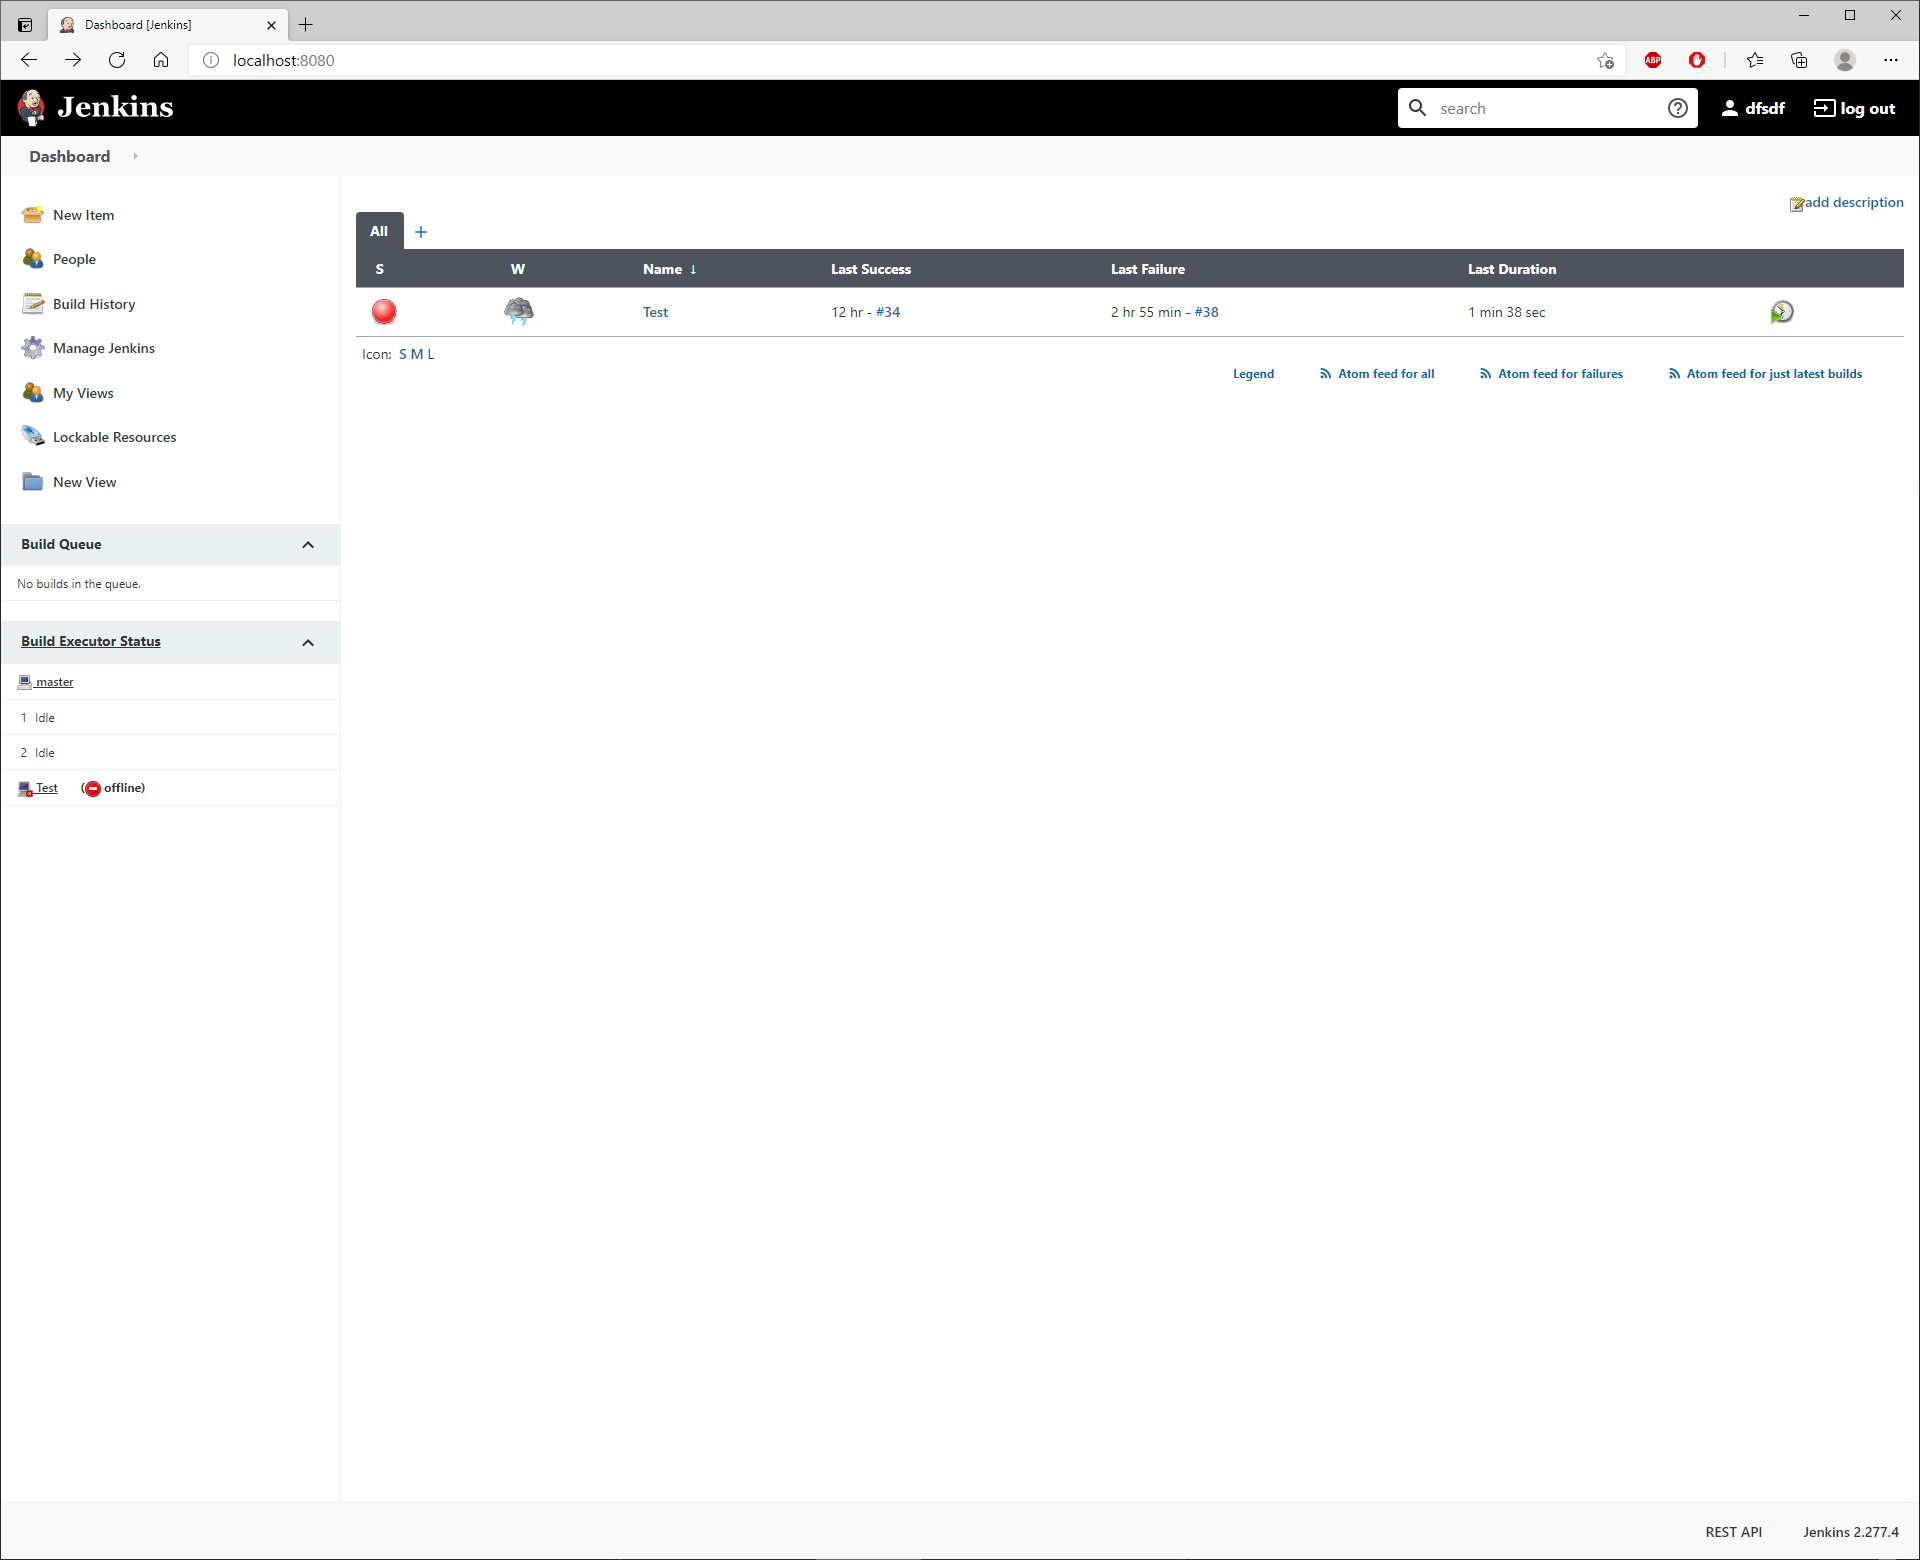Click the Jenkins 2.277.4 version link
Image resolution: width=1920 pixels, height=1560 pixels.
1850,1532
